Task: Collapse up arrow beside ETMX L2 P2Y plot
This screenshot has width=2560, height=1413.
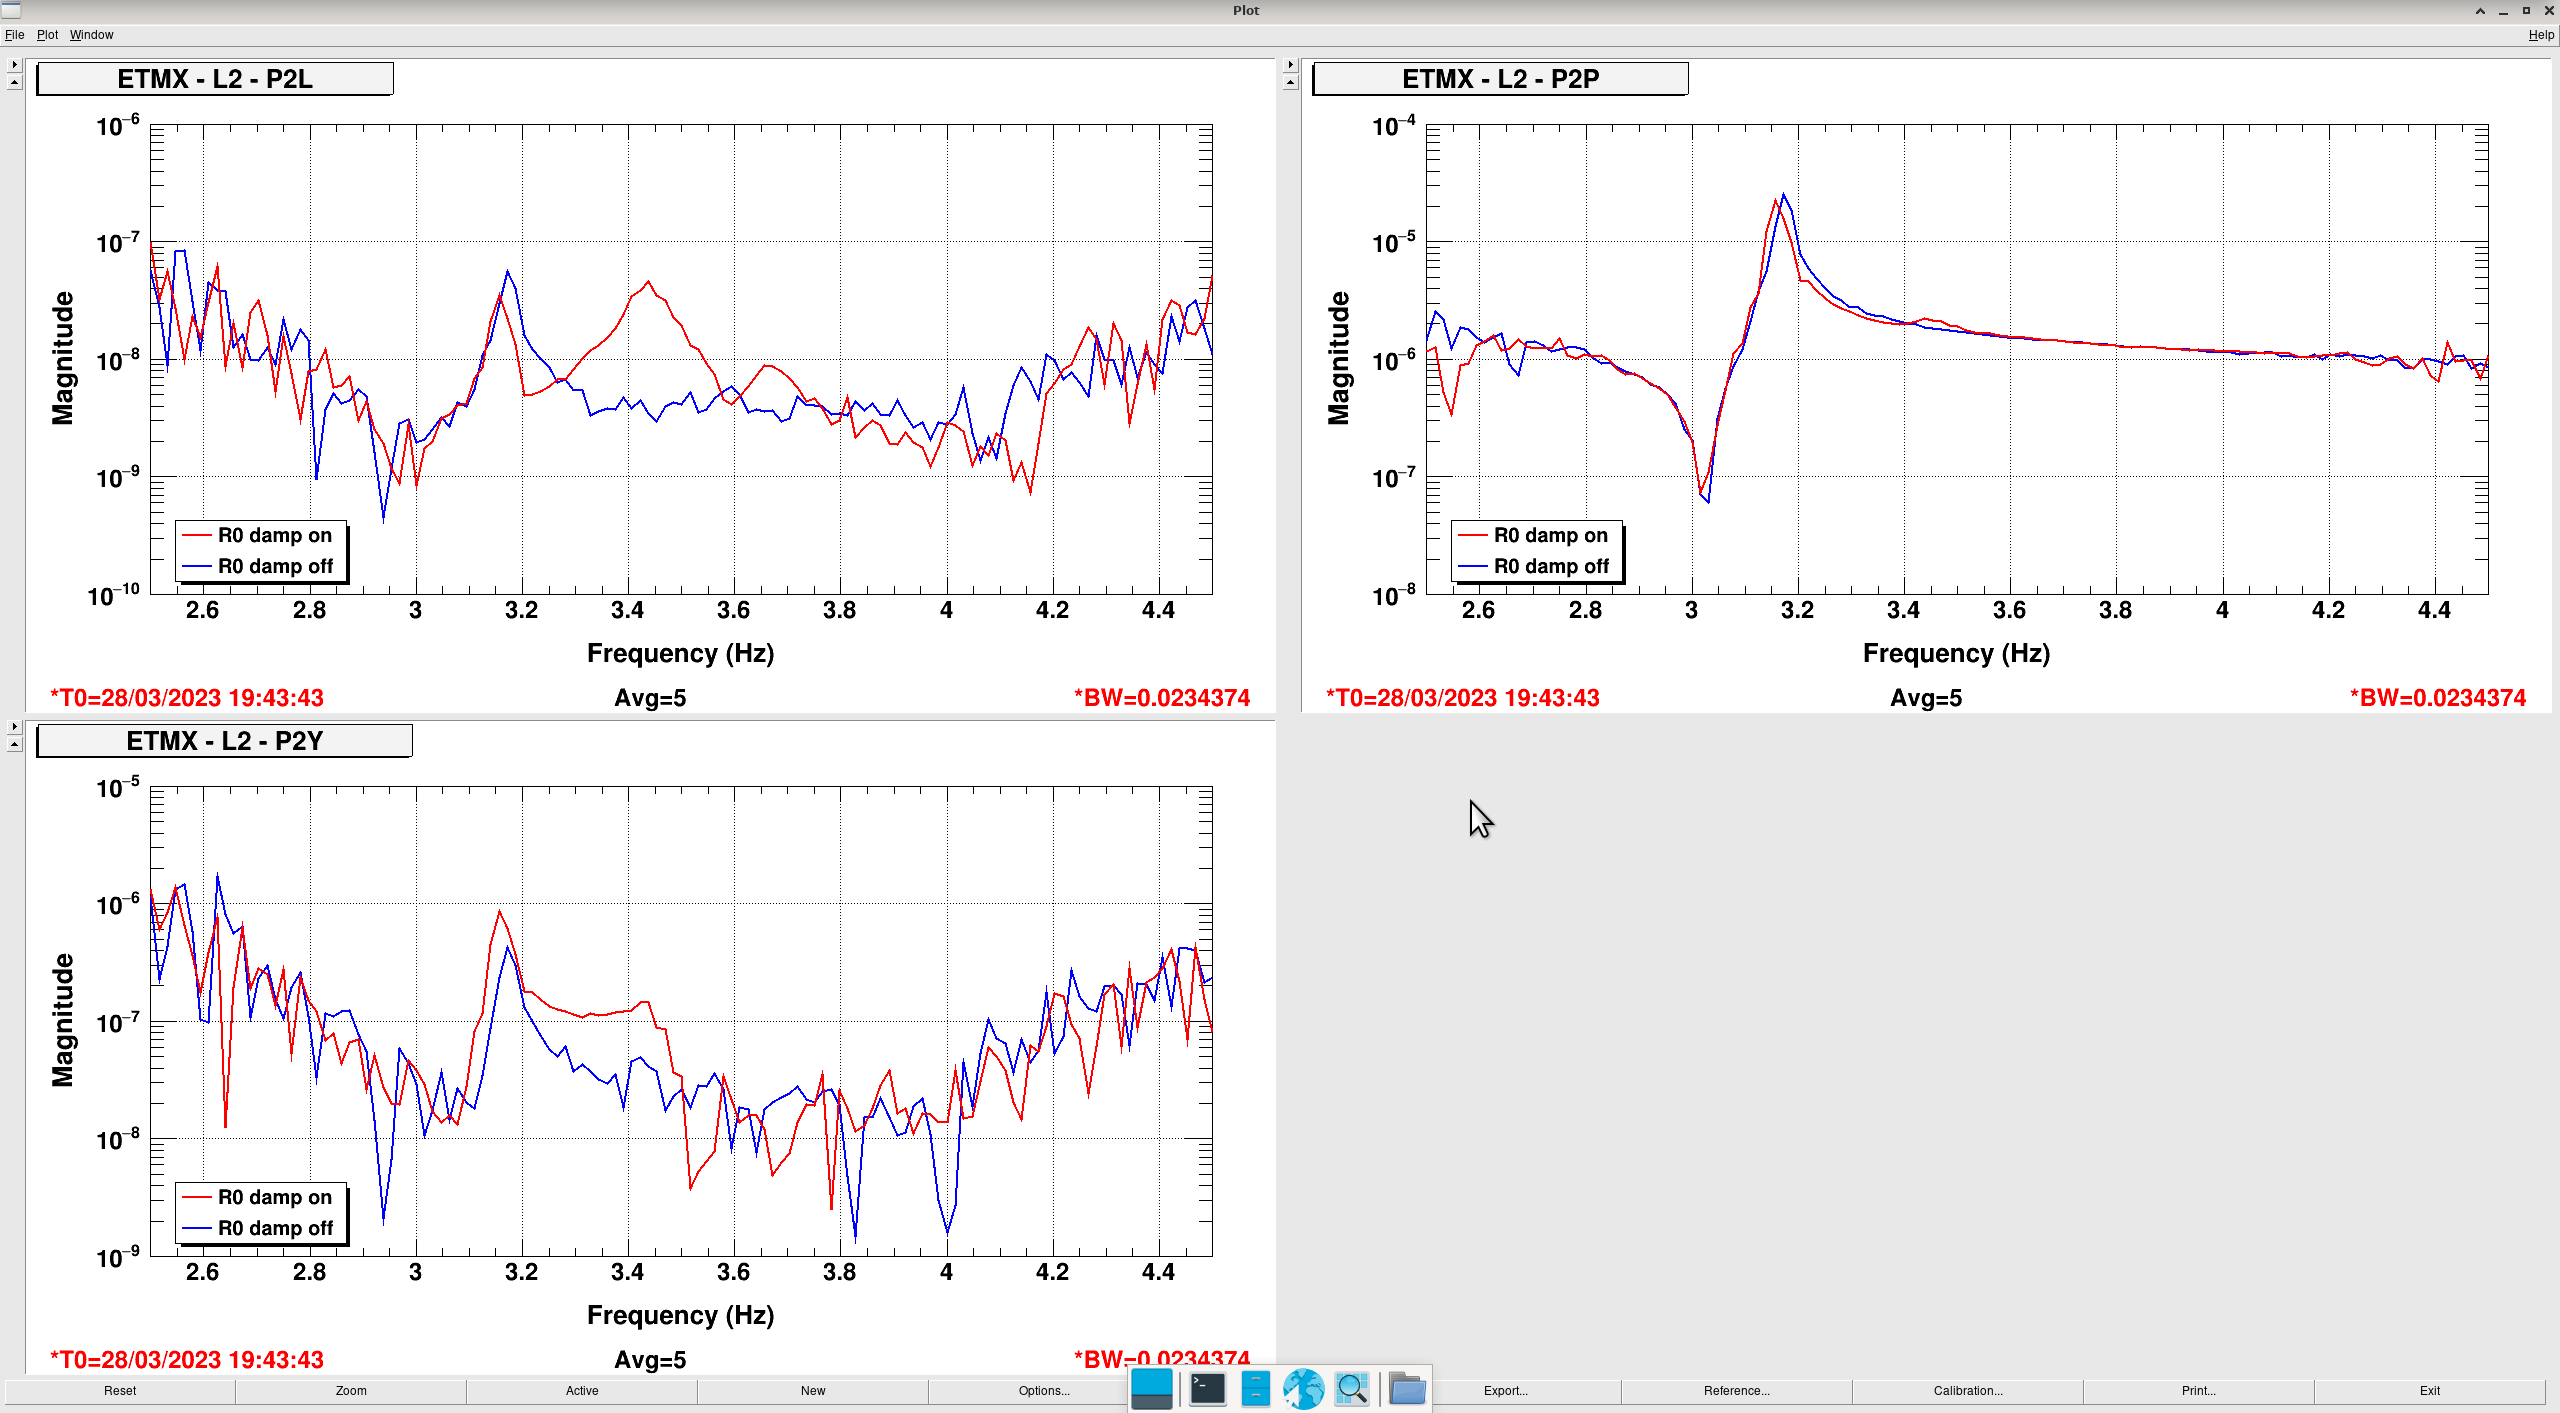Action: point(14,744)
